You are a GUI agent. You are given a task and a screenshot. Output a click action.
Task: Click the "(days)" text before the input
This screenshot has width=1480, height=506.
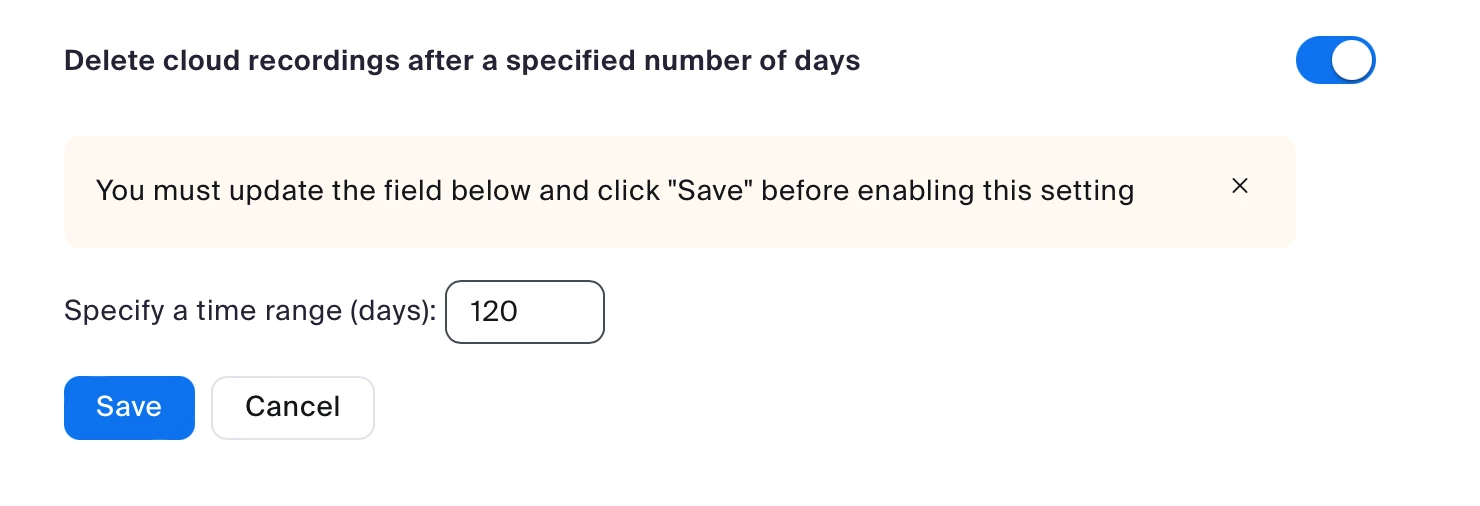point(391,311)
